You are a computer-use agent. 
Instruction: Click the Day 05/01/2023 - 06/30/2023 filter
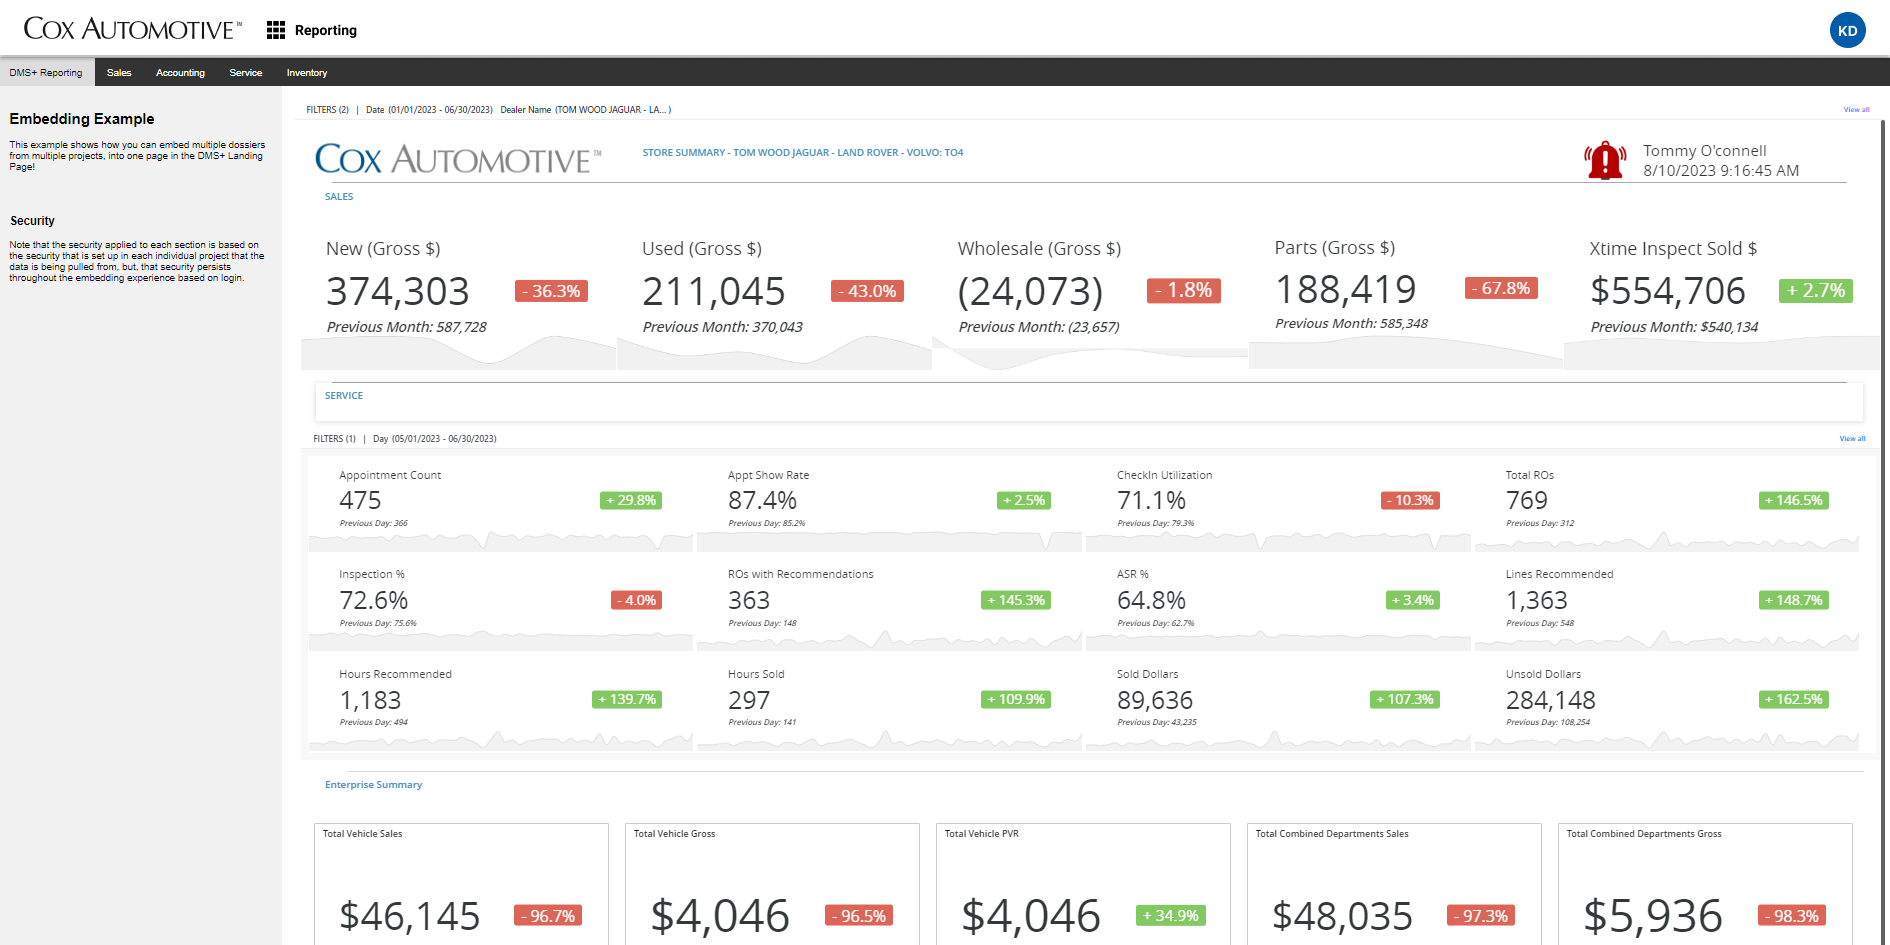point(434,439)
